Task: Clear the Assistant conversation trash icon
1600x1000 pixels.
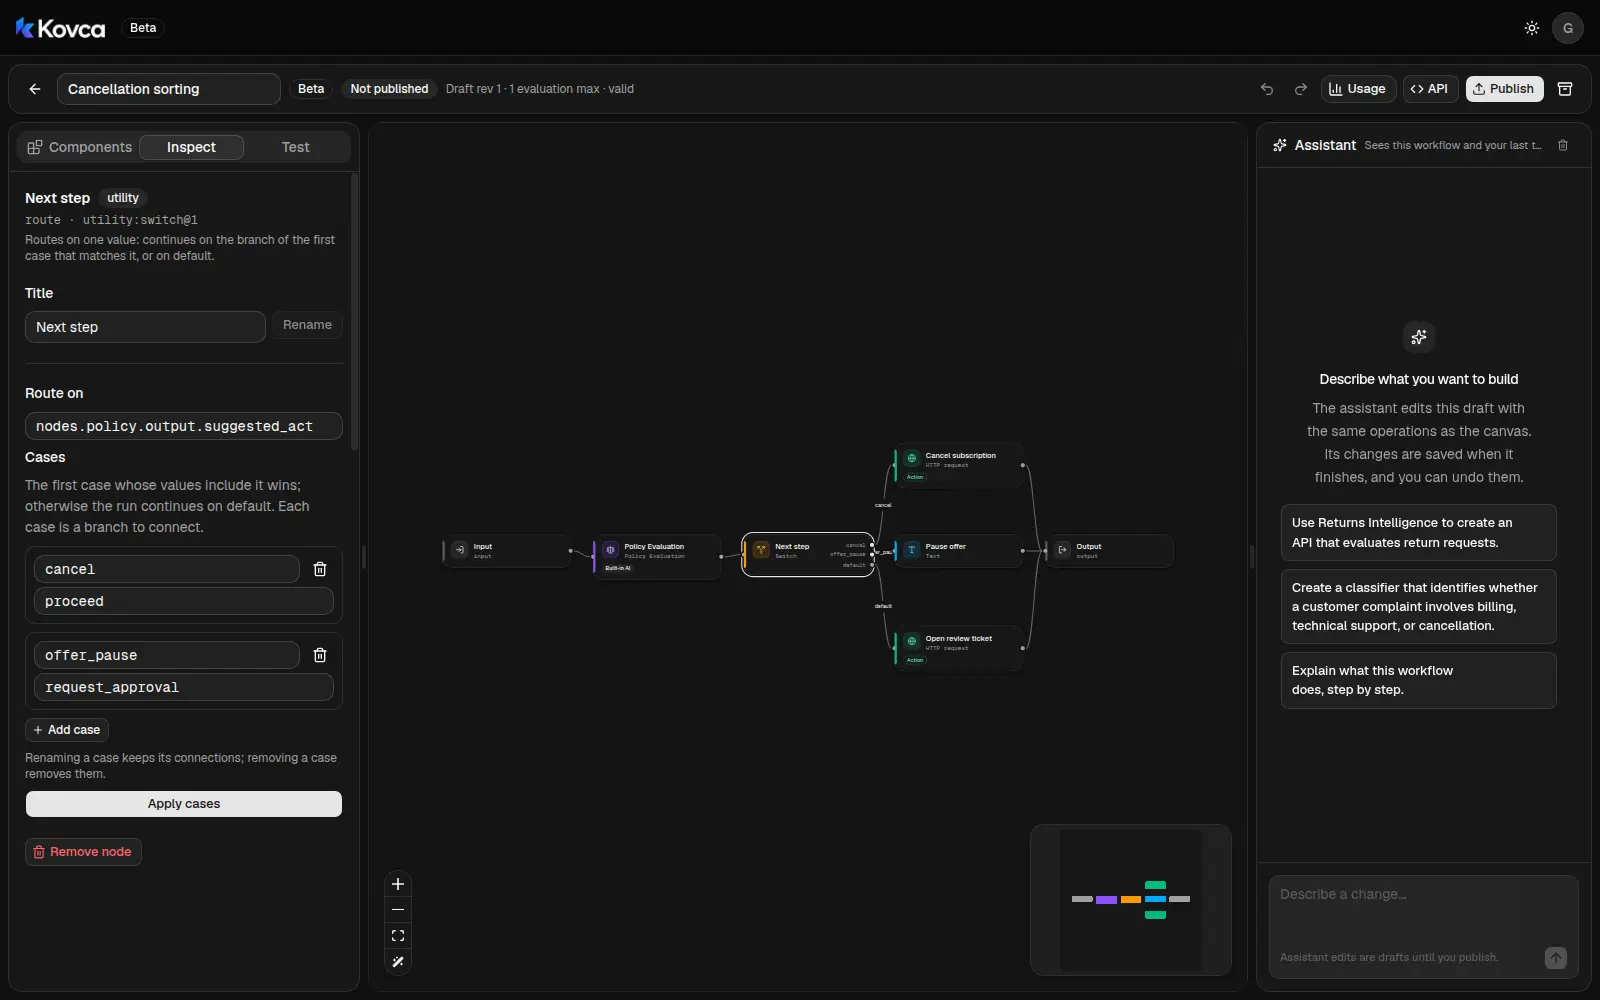Action: tap(1563, 145)
